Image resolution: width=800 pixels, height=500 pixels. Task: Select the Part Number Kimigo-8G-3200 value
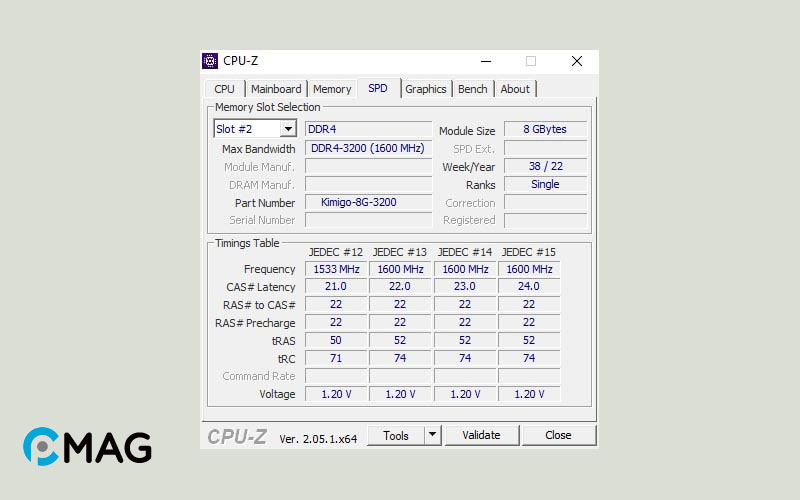[368, 202]
